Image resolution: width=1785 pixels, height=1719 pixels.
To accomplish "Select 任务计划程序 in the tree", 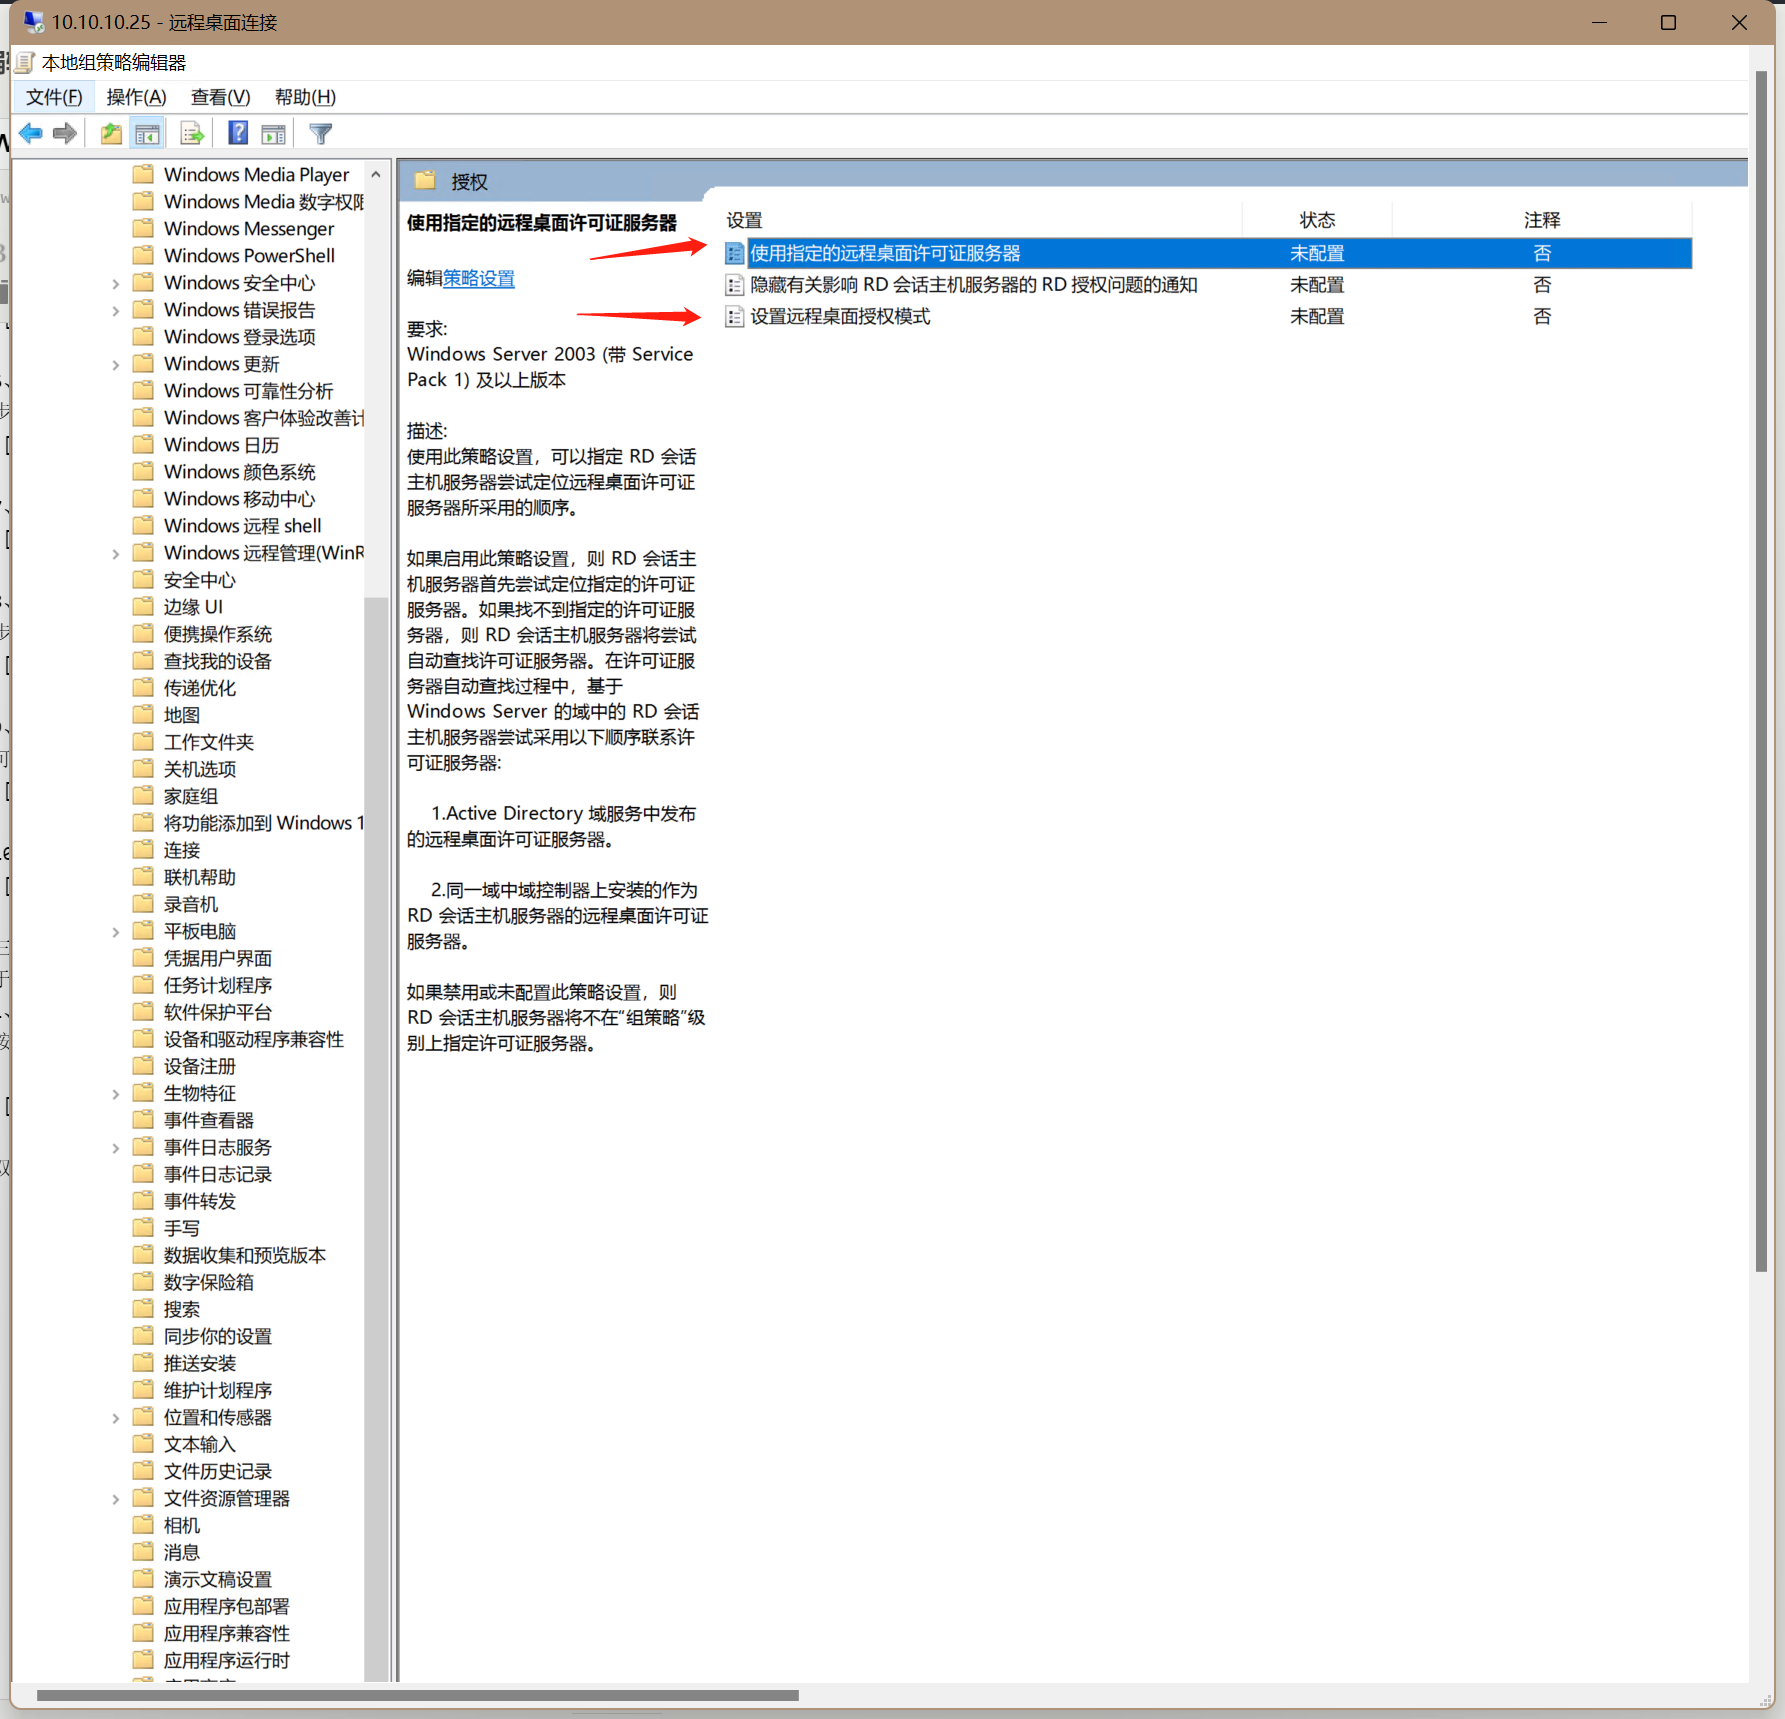I will point(218,985).
